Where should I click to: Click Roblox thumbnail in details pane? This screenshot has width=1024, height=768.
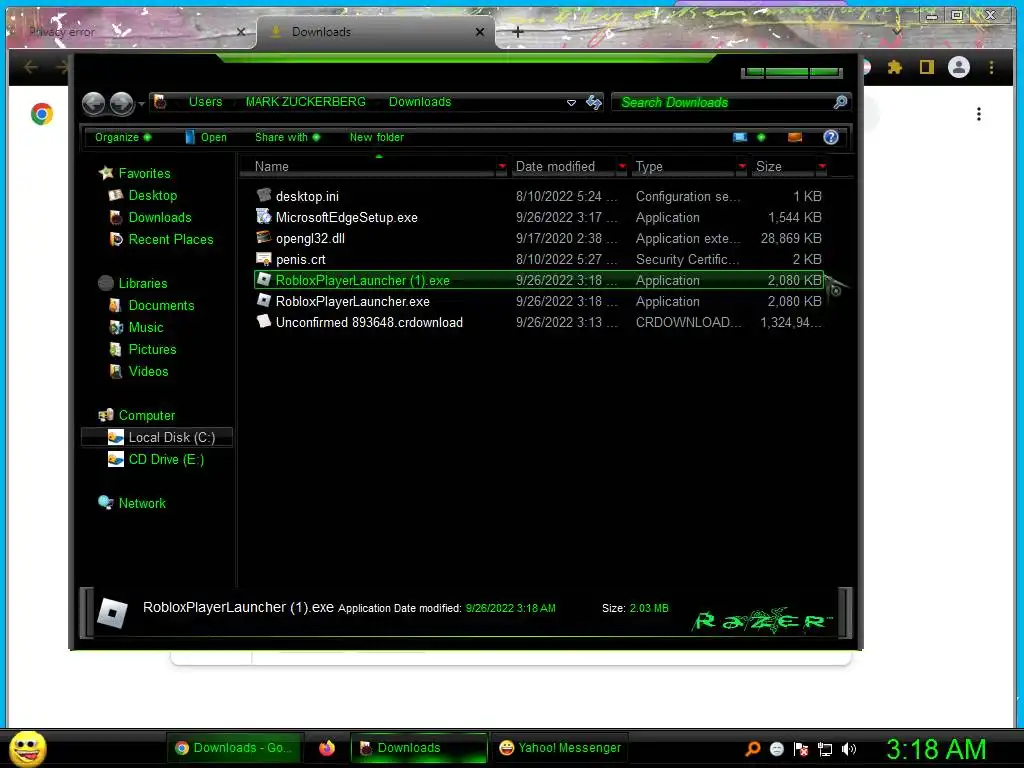112,613
